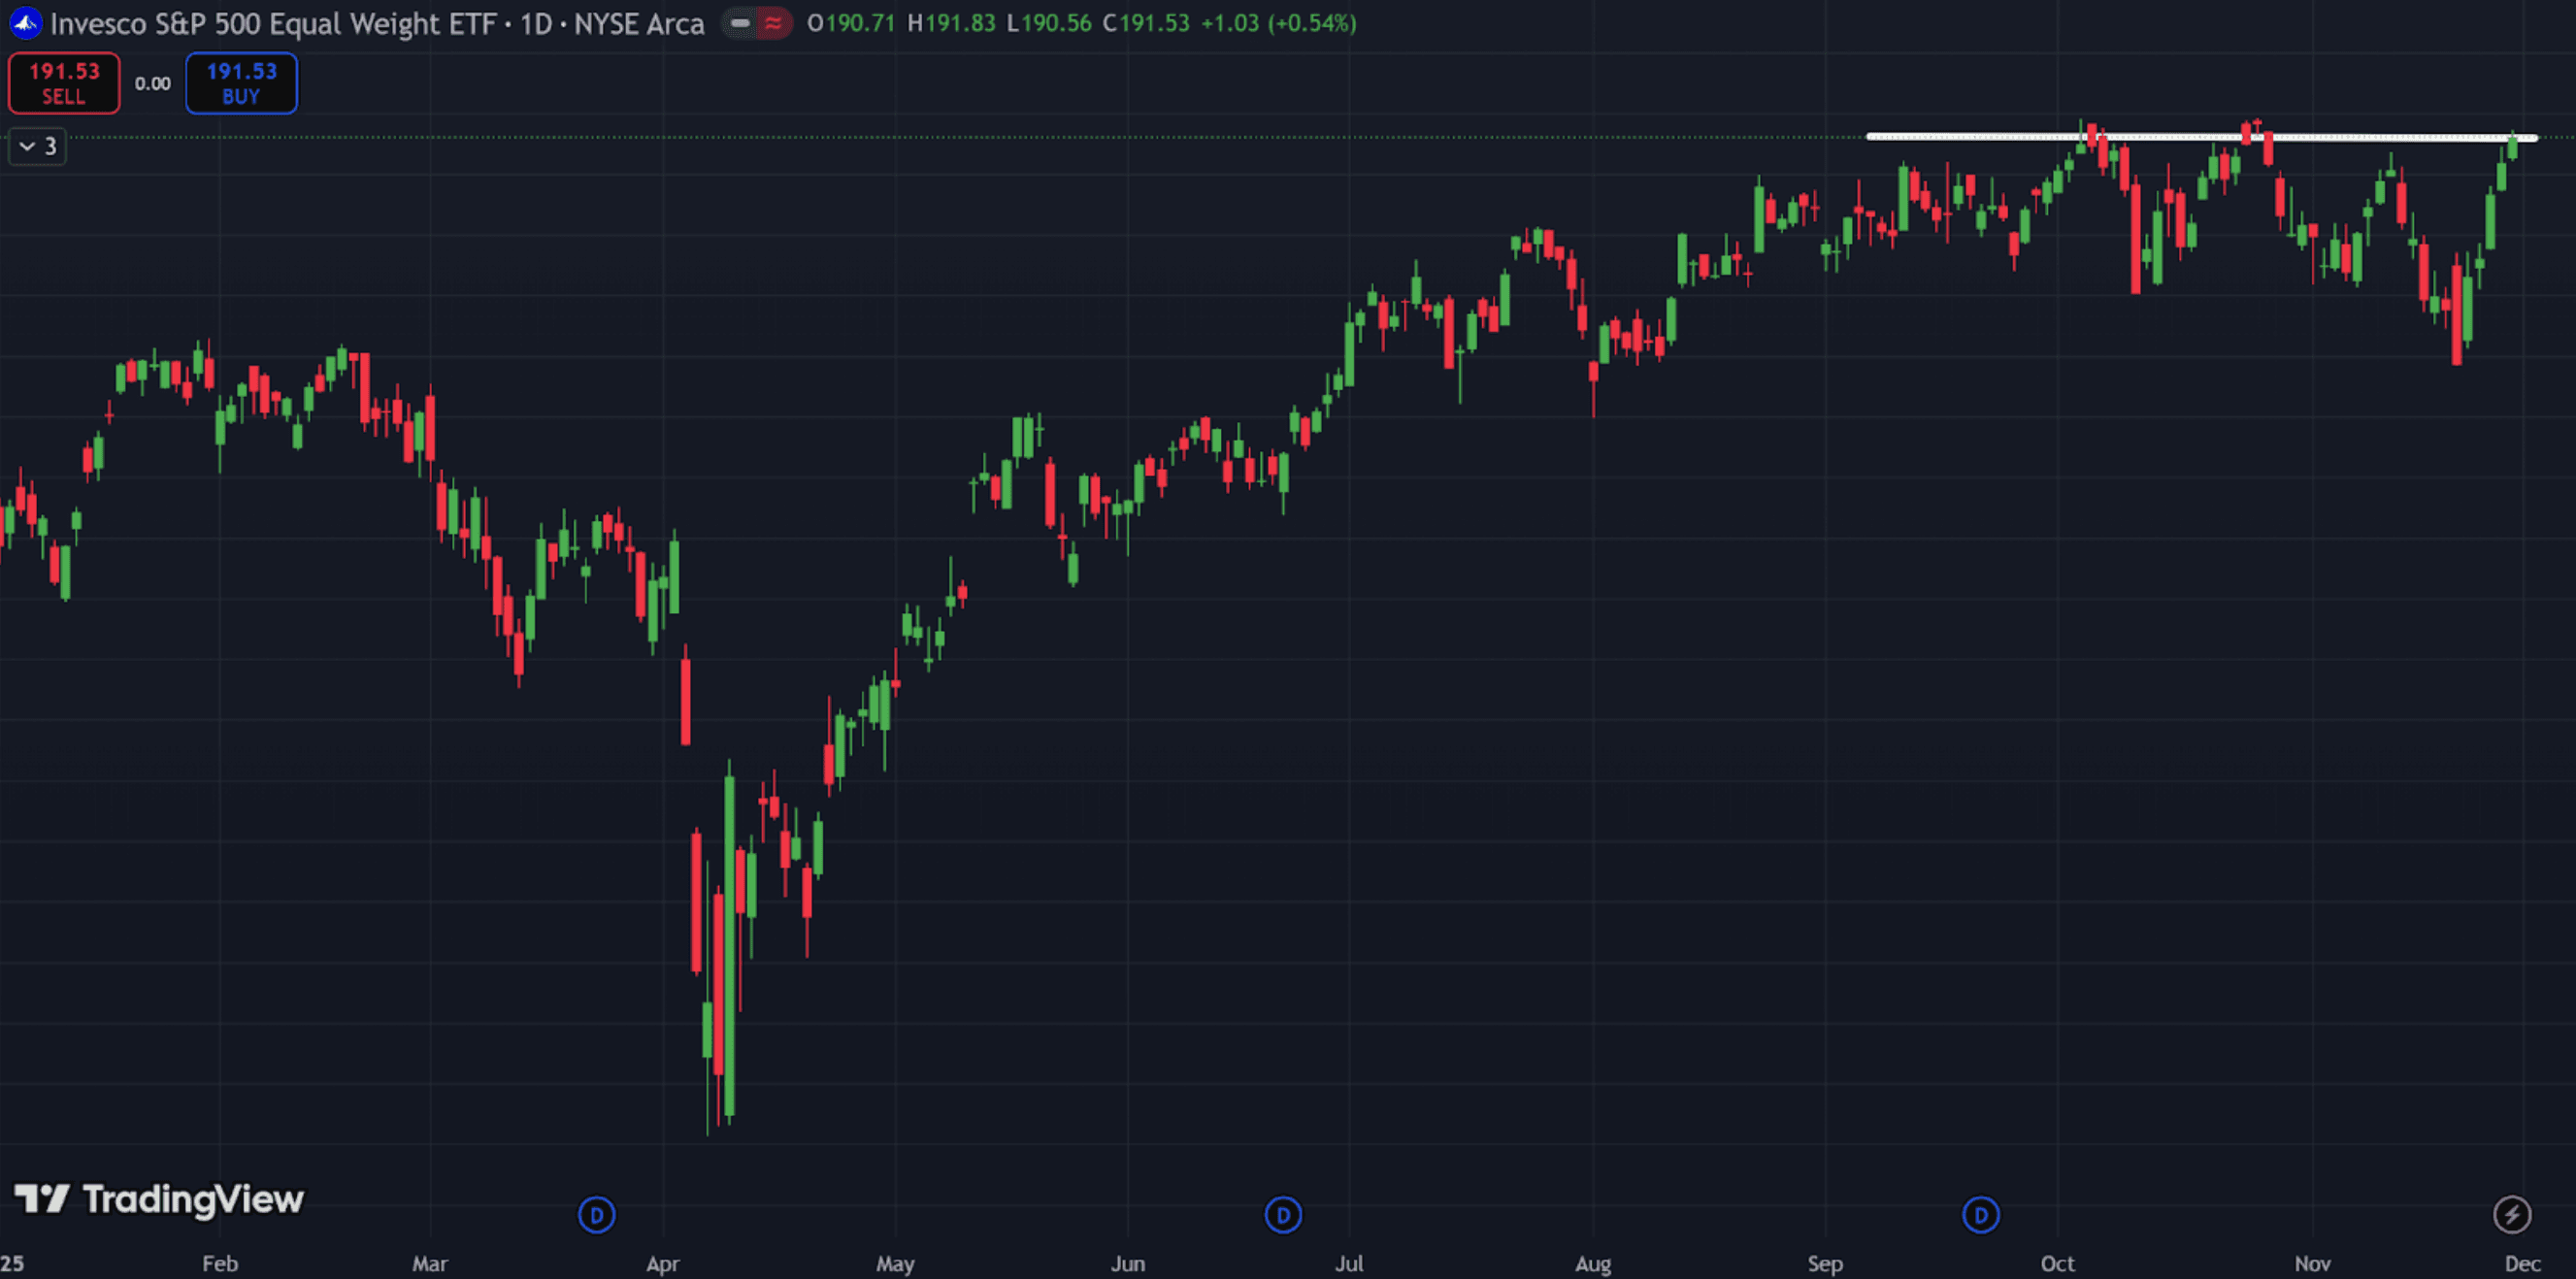This screenshot has height=1279, width=2576.
Task: Click the 0.00 spread value
Action: [152, 84]
